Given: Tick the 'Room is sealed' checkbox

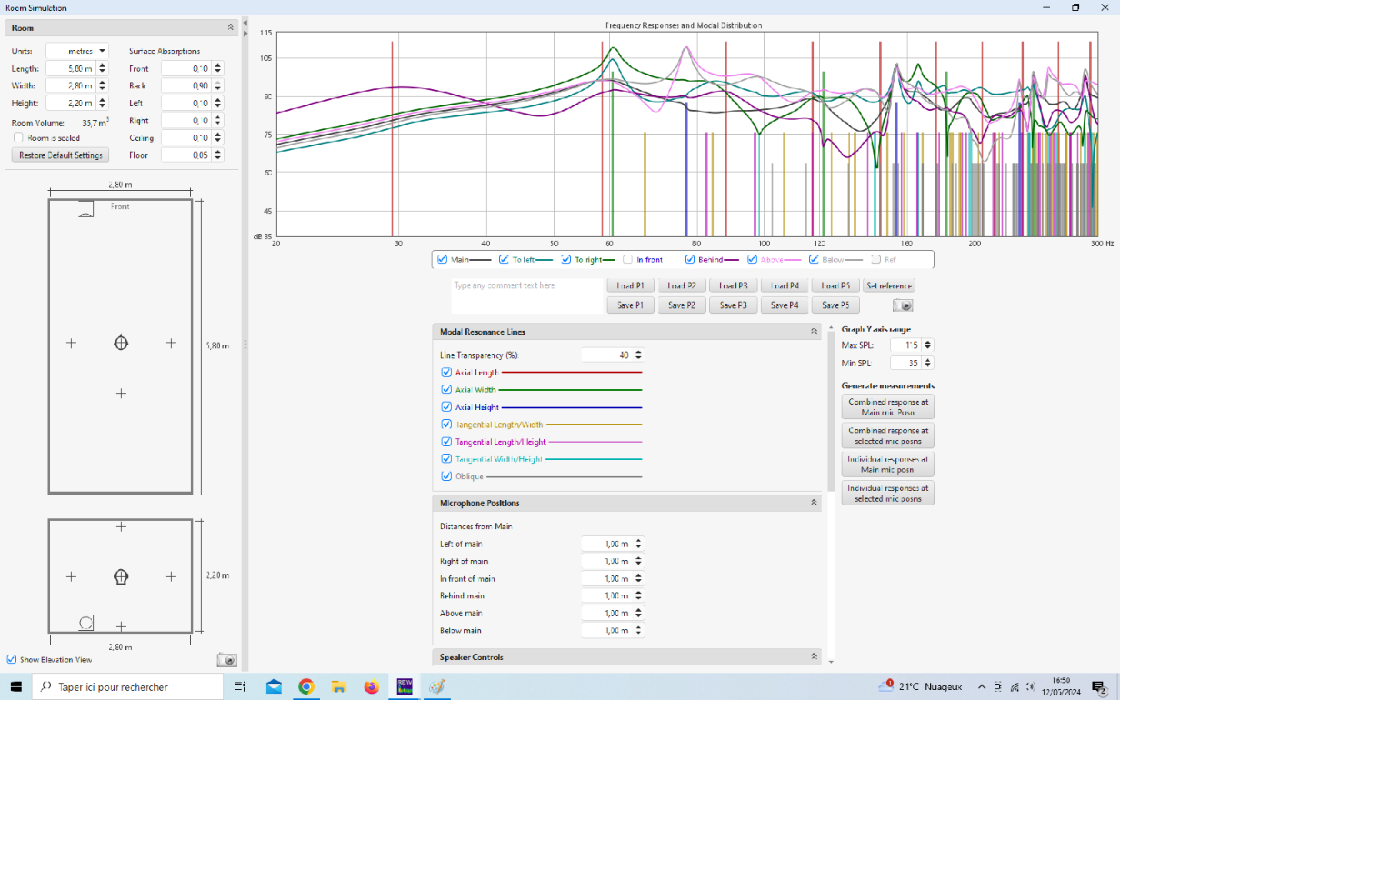Looking at the screenshot, I should [x=18, y=138].
